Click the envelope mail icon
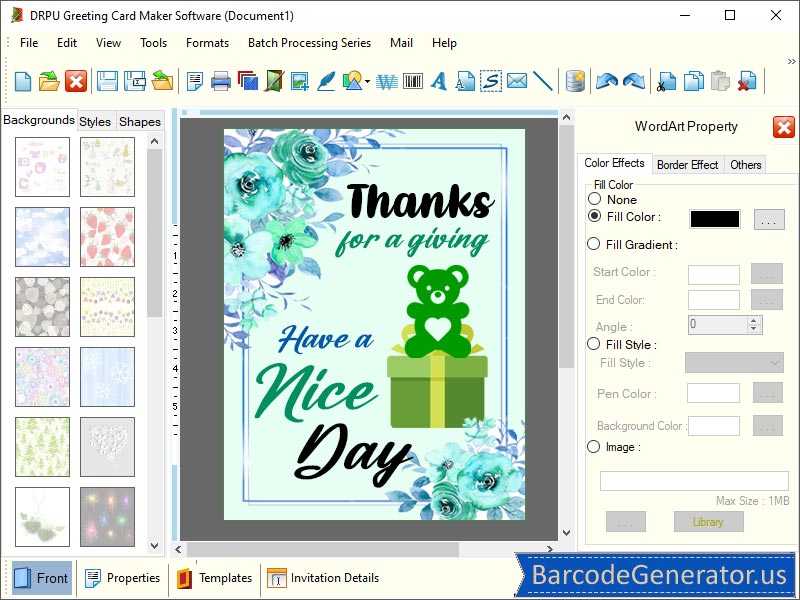This screenshot has height=600, width=800. (x=517, y=81)
